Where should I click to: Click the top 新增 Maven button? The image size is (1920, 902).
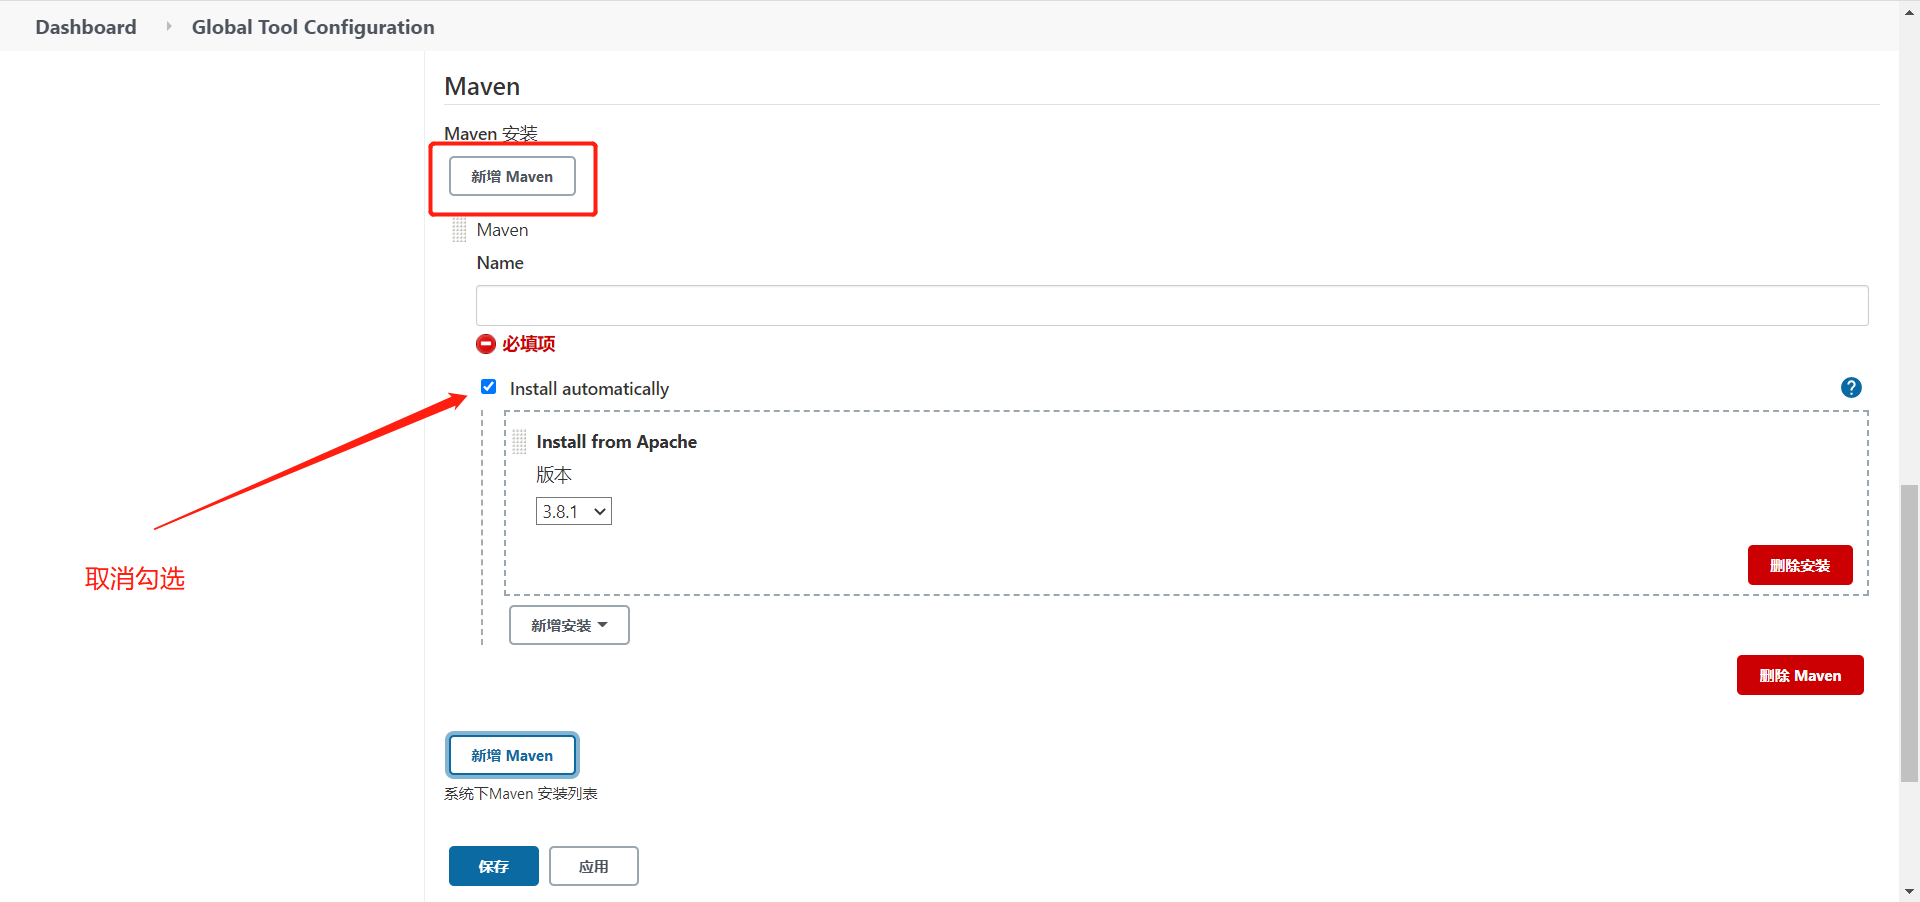(512, 176)
